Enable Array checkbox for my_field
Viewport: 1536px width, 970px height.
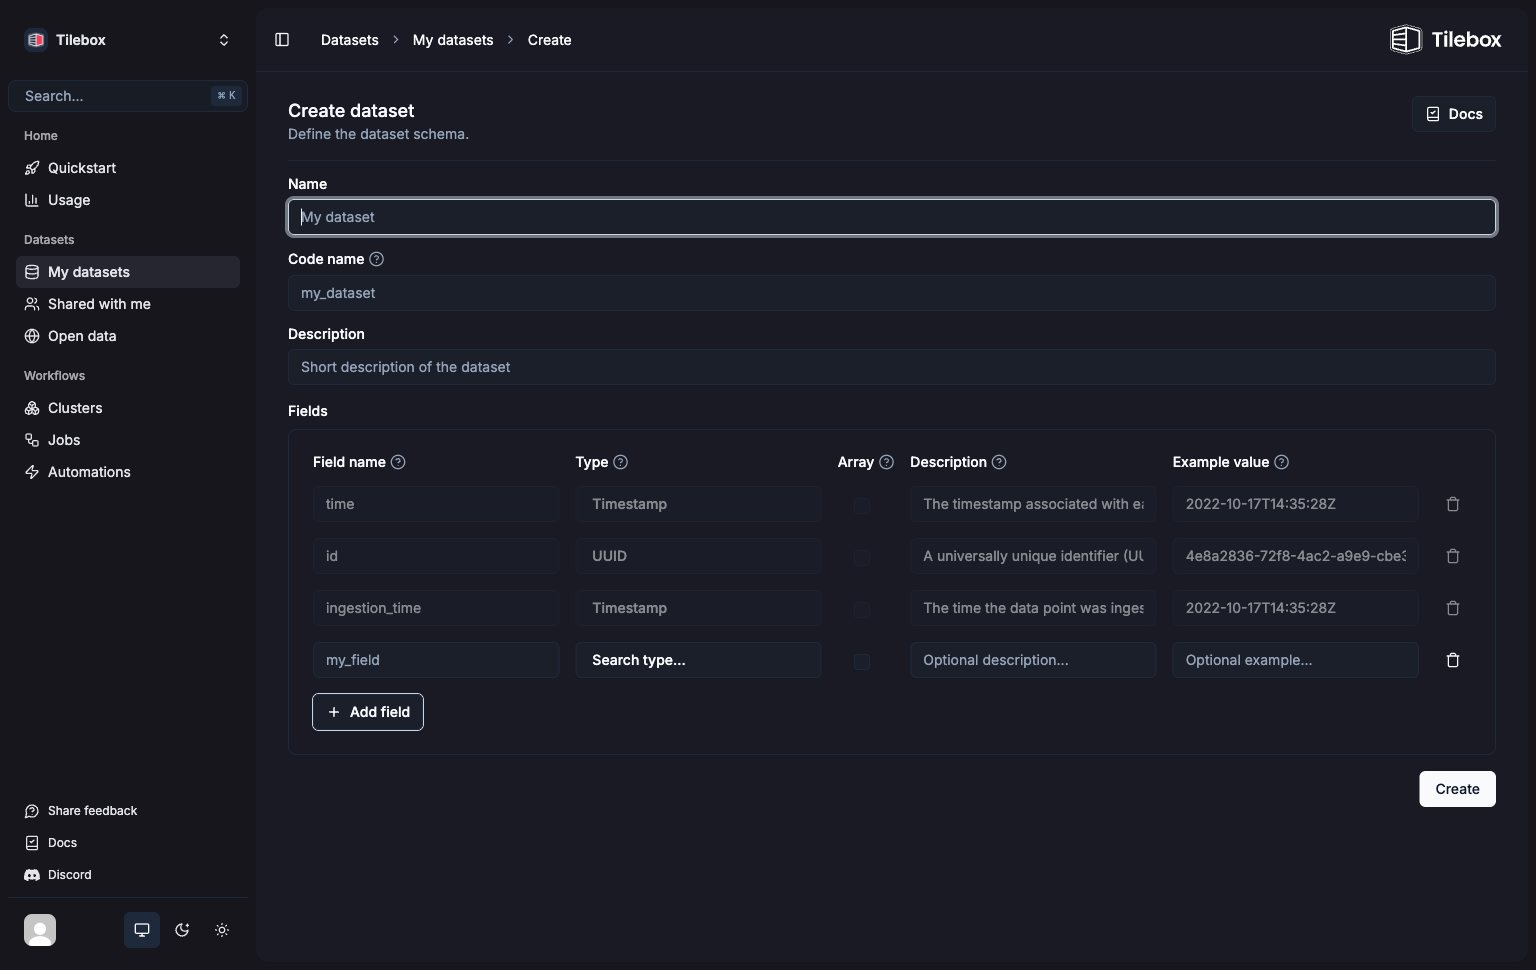pyautogui.click(x=861, y=661)
